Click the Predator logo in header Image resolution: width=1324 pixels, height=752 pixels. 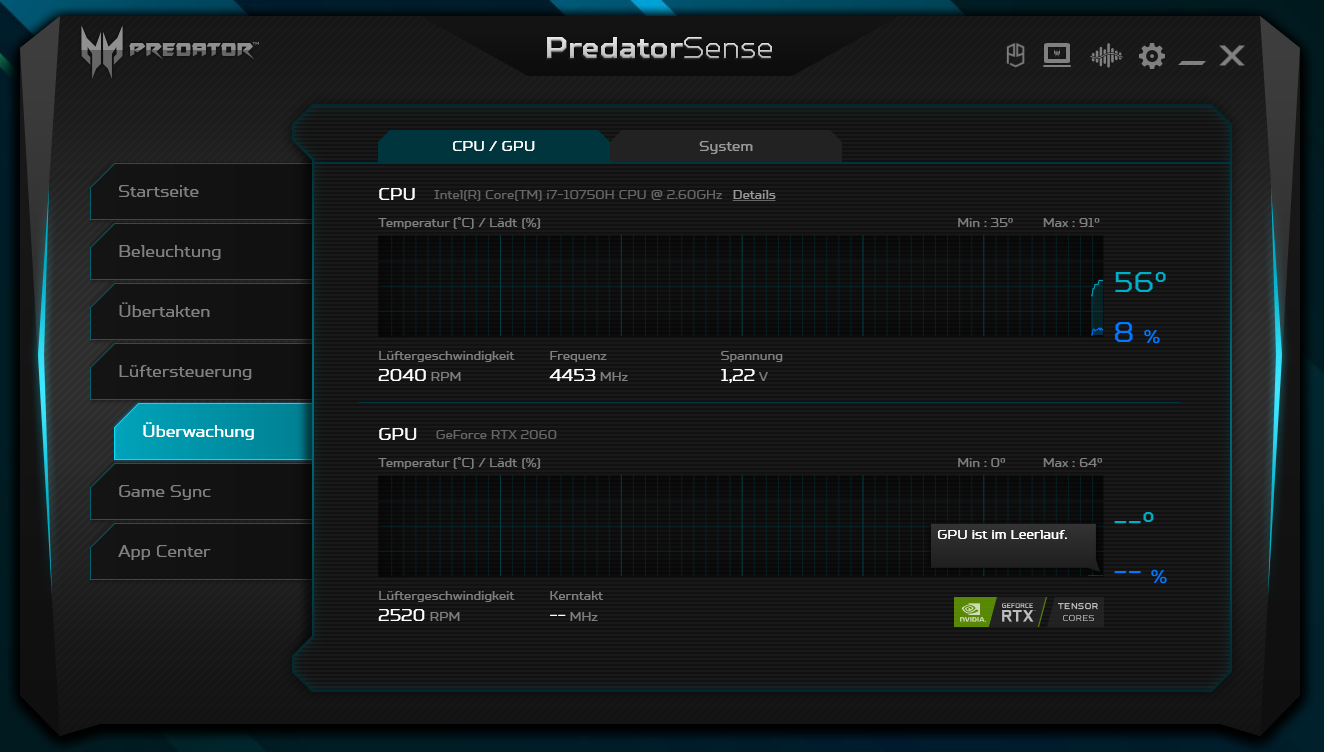168,52
